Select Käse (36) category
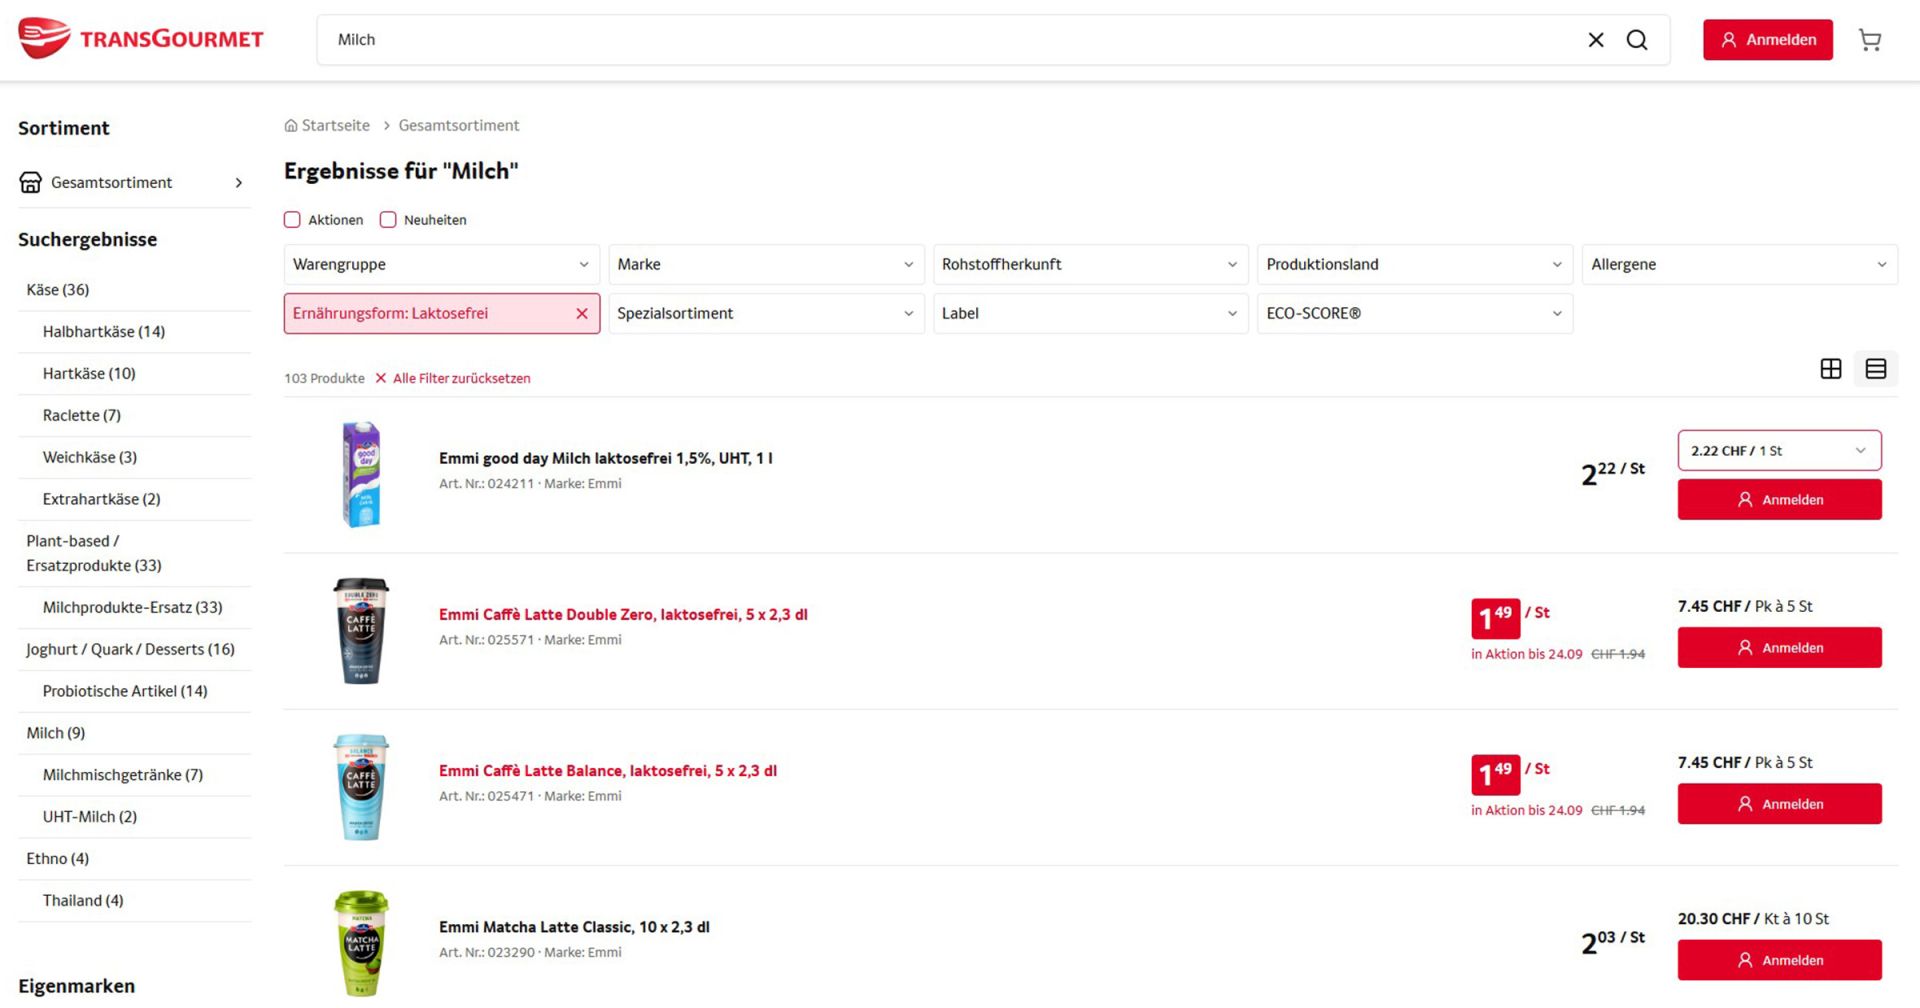This screenshot has width=1920, height=1008. [x=58, y=290]
